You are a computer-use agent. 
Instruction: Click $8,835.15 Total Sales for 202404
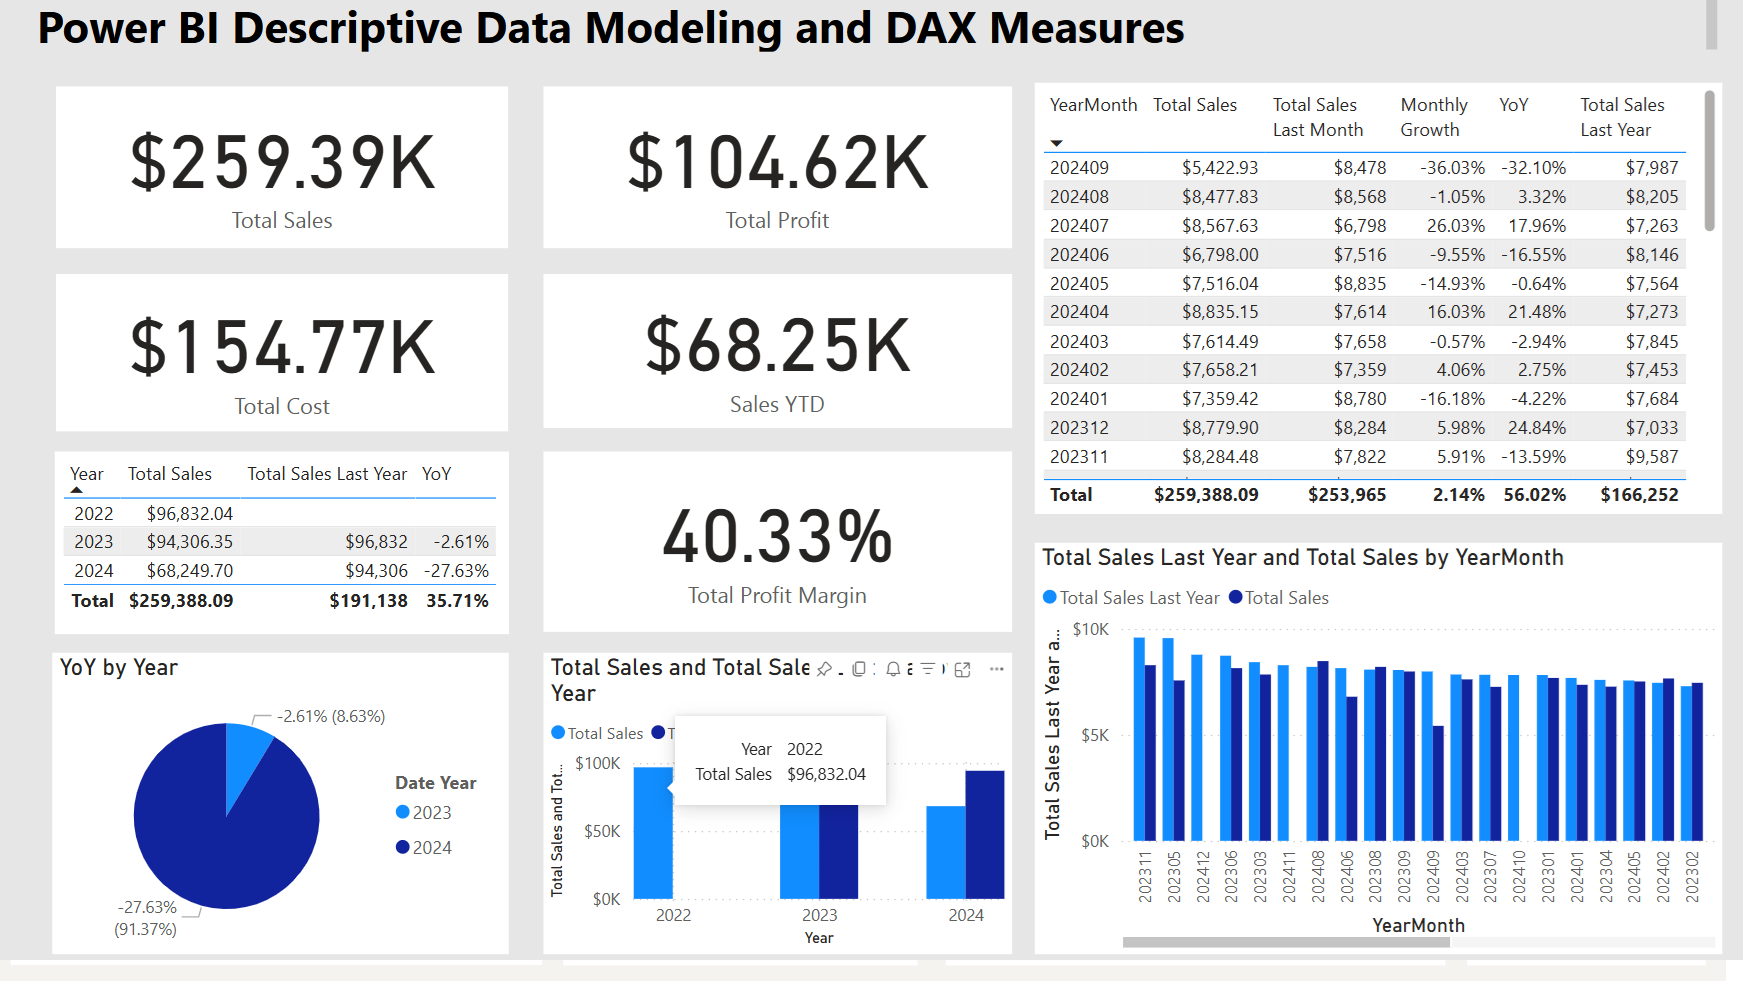(x=1220, y=312)
